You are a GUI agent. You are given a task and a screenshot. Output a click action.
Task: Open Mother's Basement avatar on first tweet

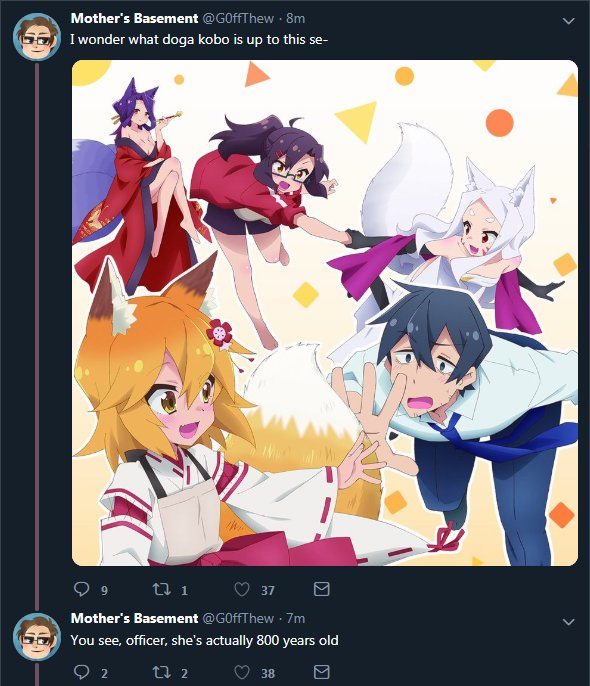37,37
